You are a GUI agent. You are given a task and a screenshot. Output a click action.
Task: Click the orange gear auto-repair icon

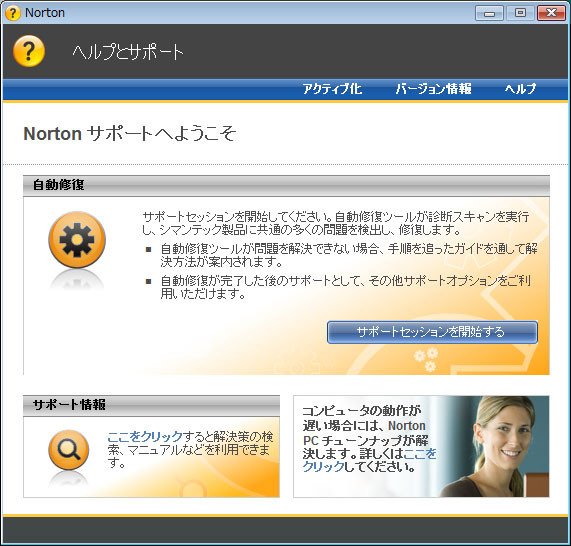coord(77,240)
